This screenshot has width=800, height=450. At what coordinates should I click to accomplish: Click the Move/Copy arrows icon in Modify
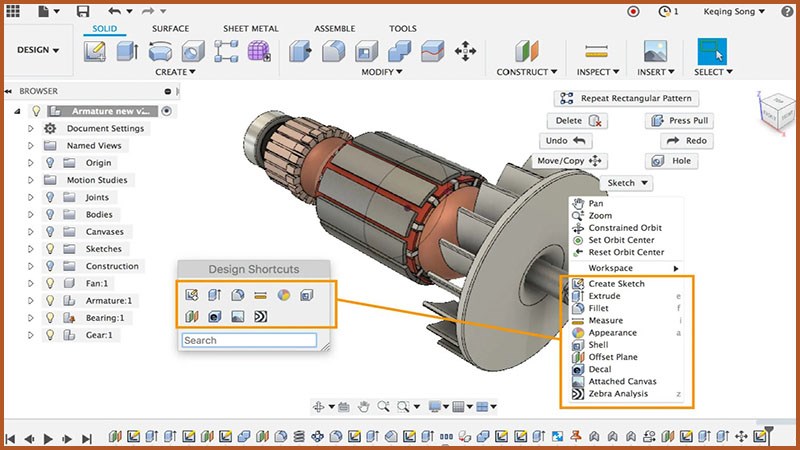[x=465, y=51]
